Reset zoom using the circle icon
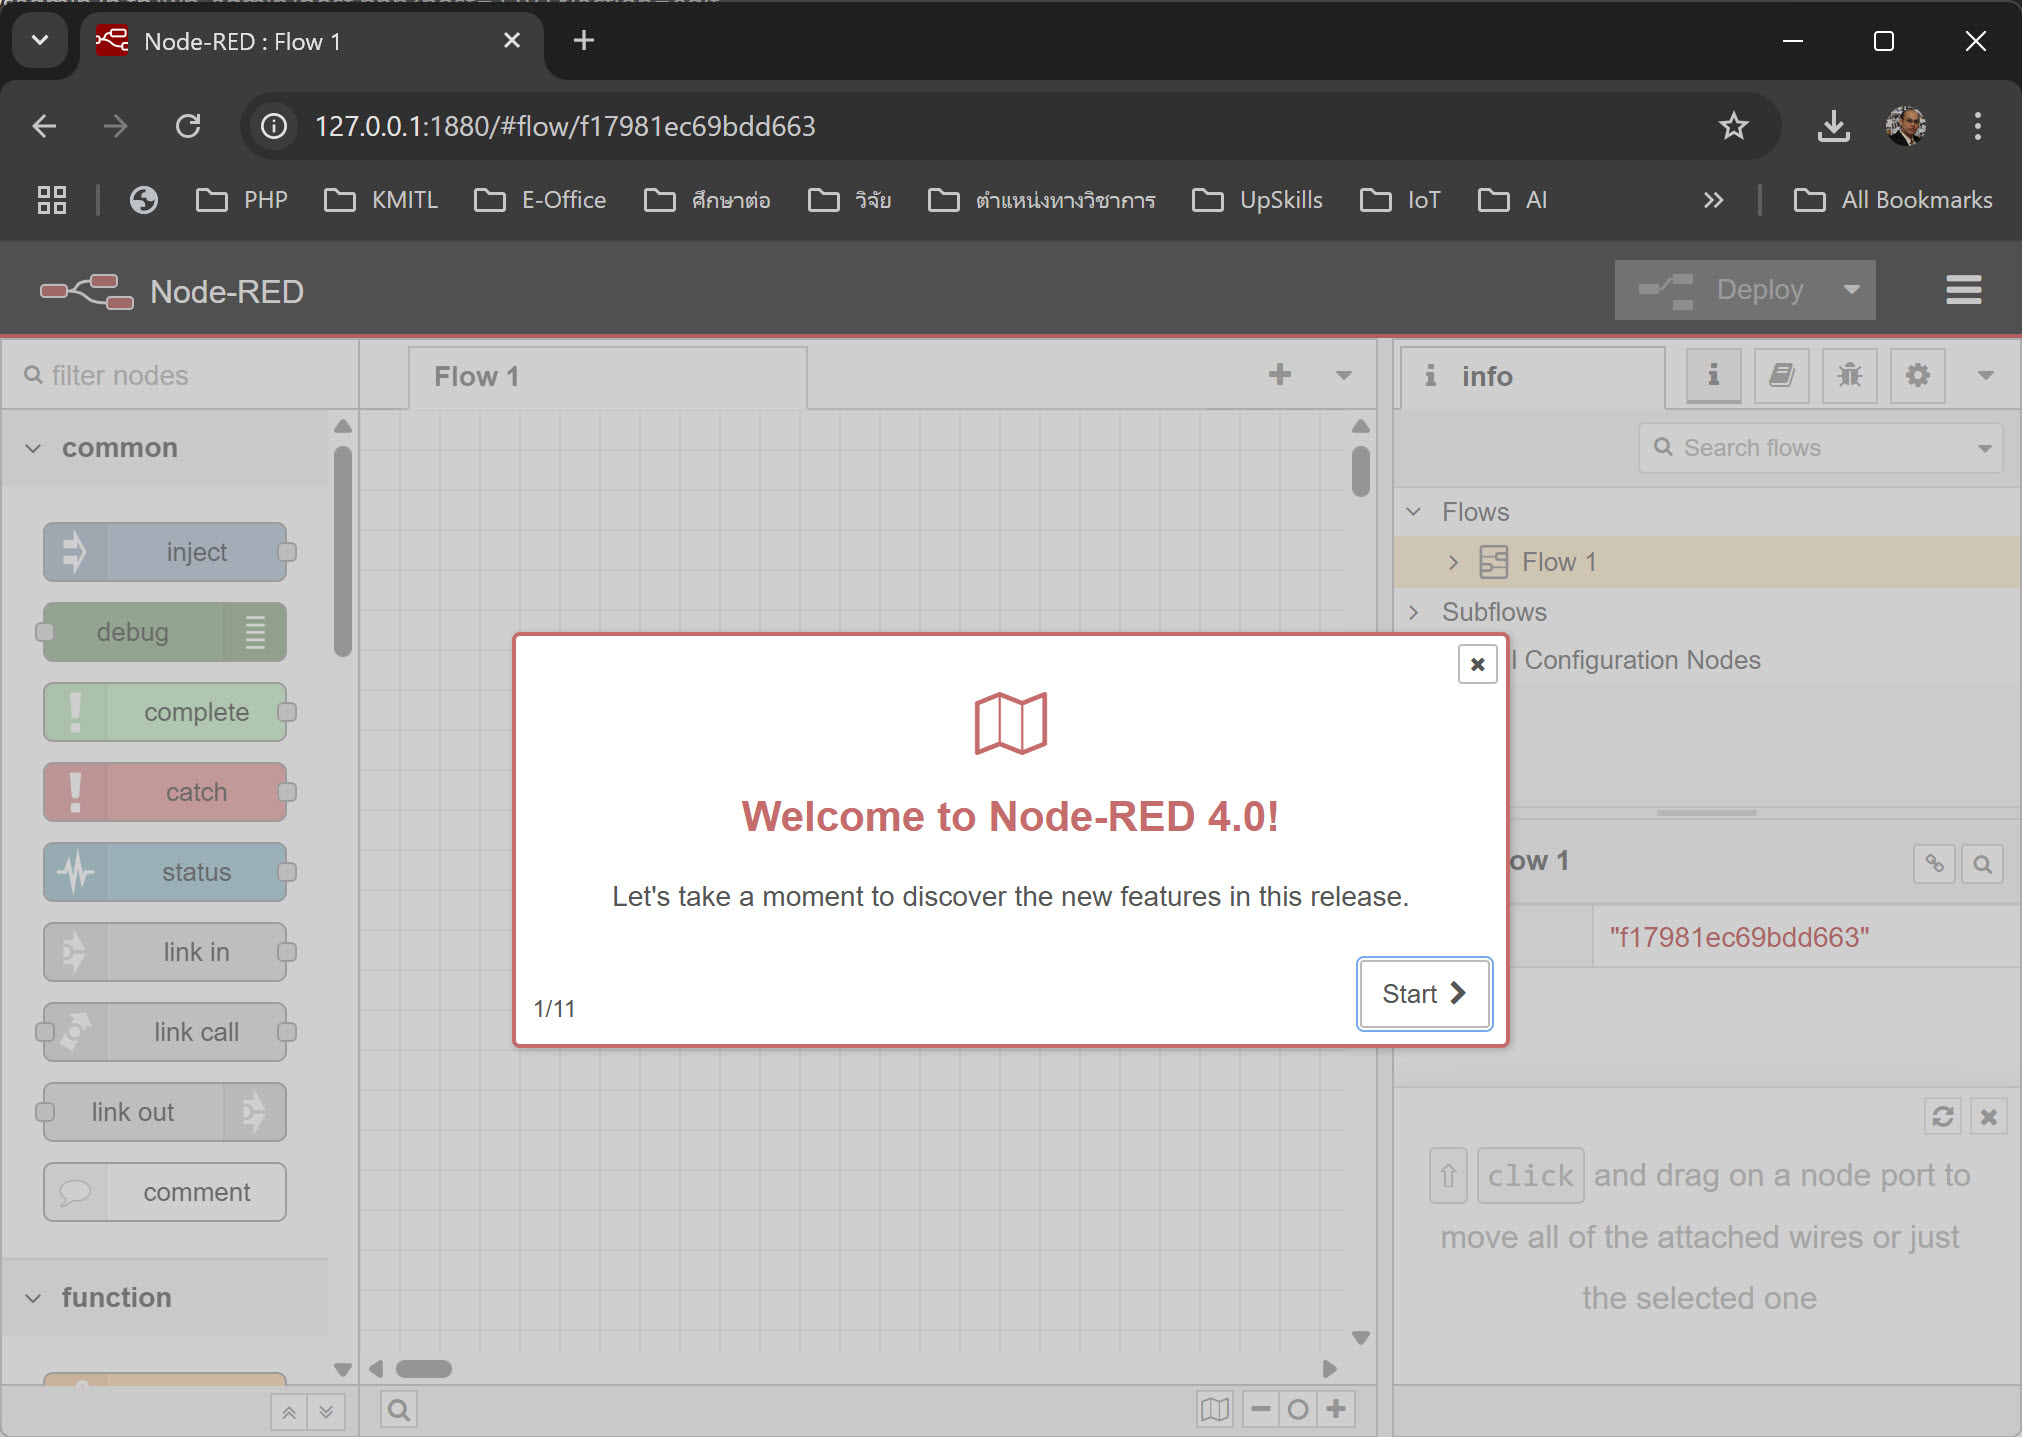The height and width of the screenshot is (1437, 2022). coord(1298,1409)
